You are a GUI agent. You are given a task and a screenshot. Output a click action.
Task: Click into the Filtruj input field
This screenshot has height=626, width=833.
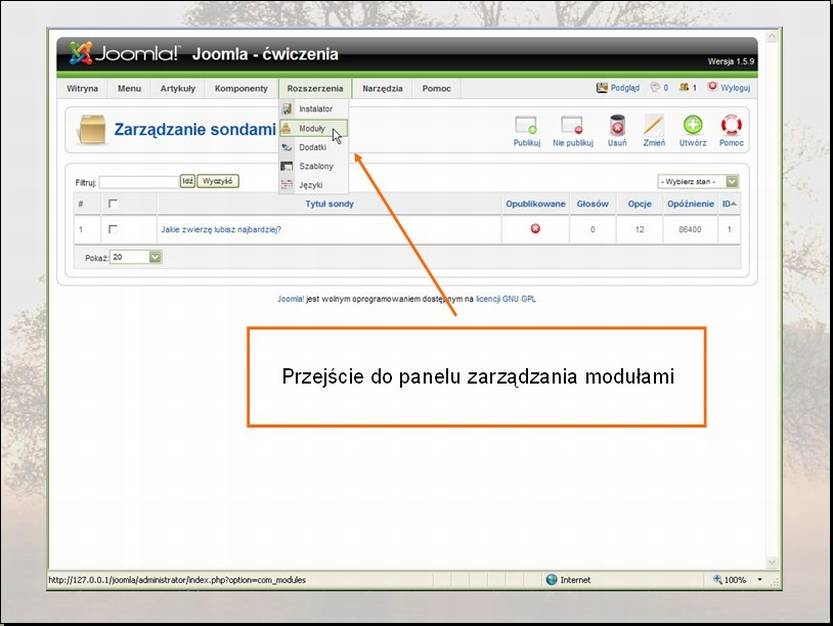(139, 182)
